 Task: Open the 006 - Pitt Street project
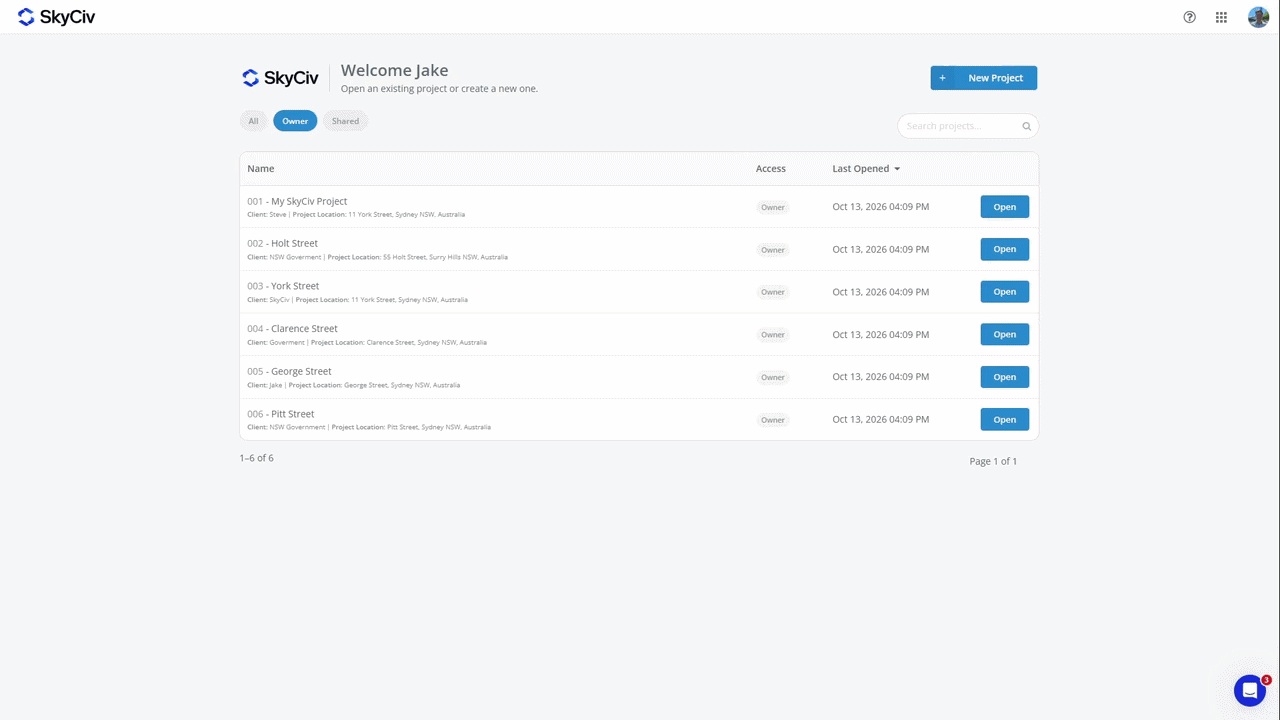1004,420
